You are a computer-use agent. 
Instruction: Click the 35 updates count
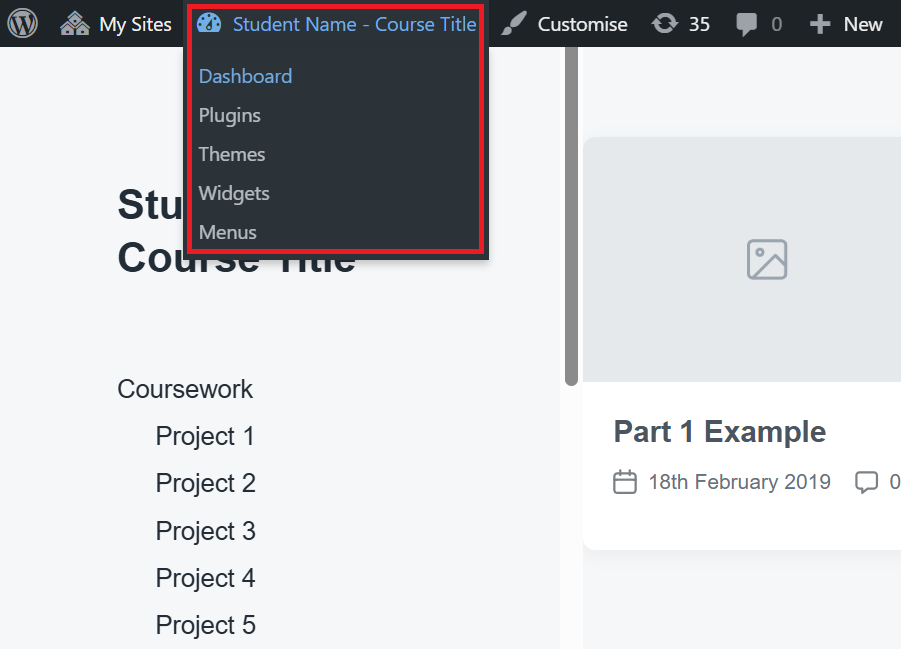pyautogui.click(x=699, y=24)
